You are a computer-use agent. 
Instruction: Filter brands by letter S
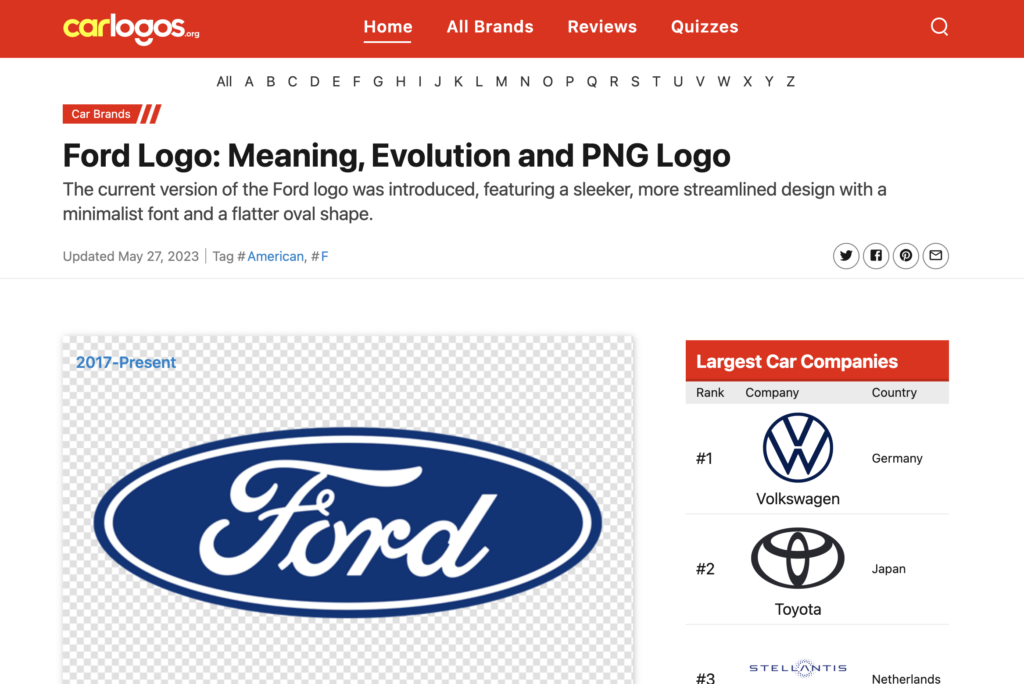[x=635, y=82]
